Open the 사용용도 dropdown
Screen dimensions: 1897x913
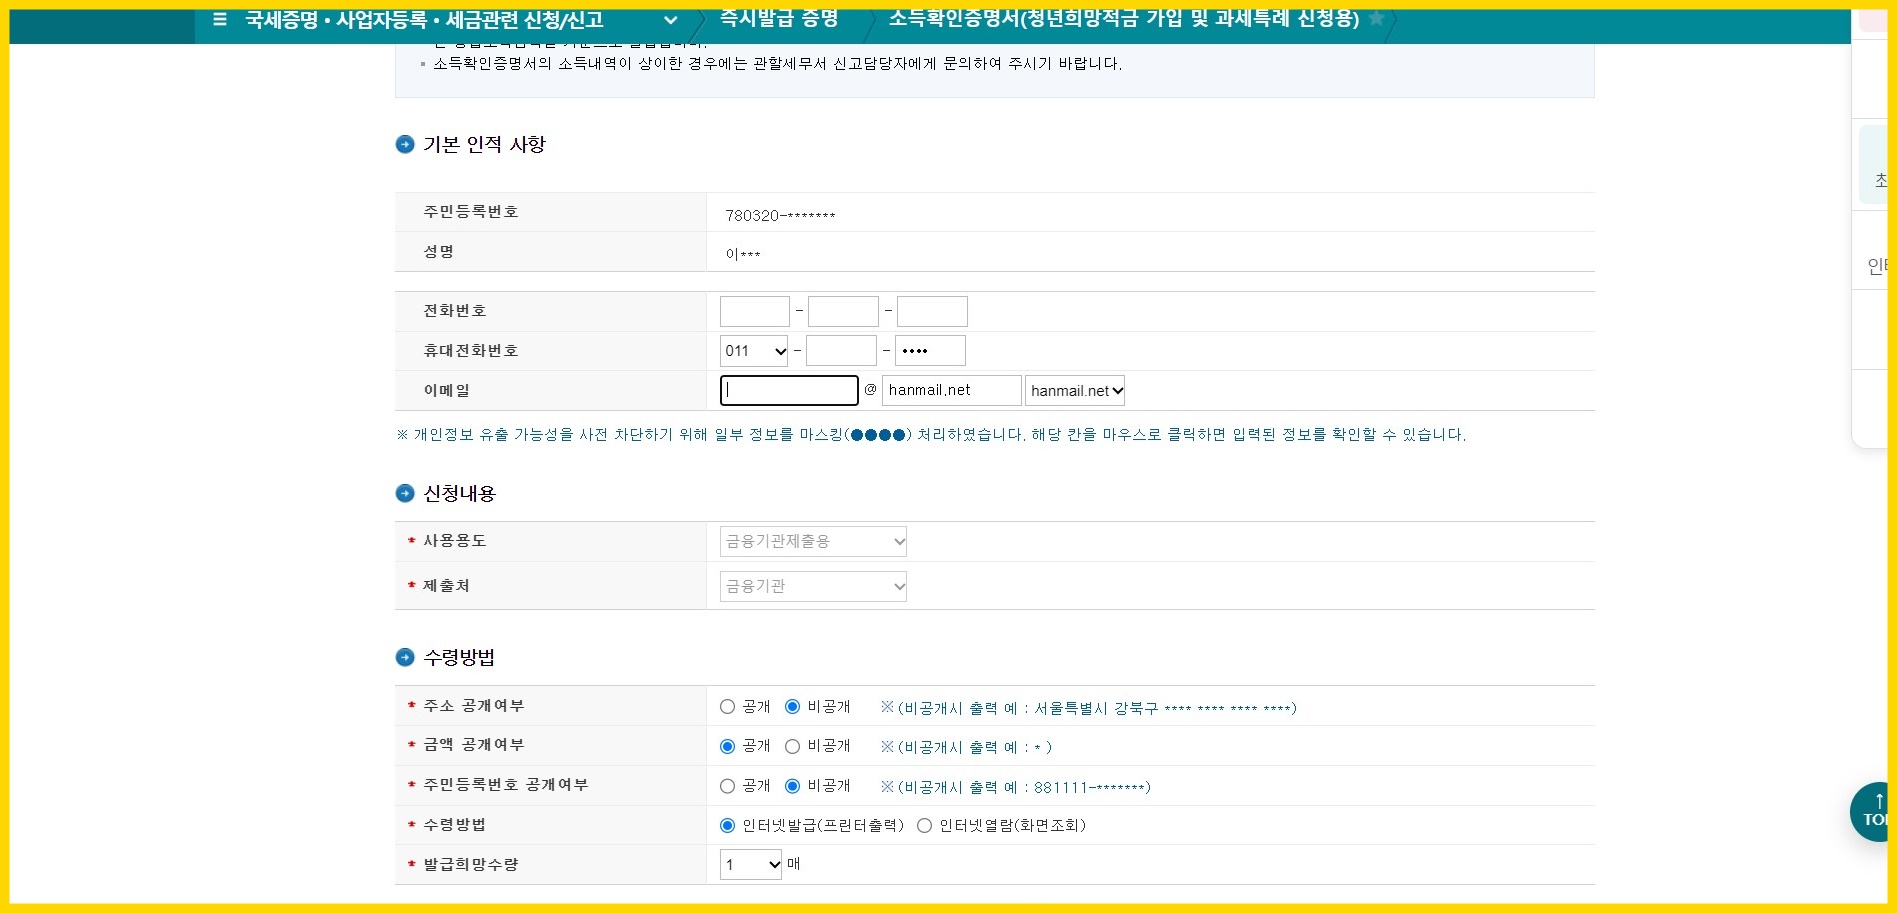pos(813,541)
